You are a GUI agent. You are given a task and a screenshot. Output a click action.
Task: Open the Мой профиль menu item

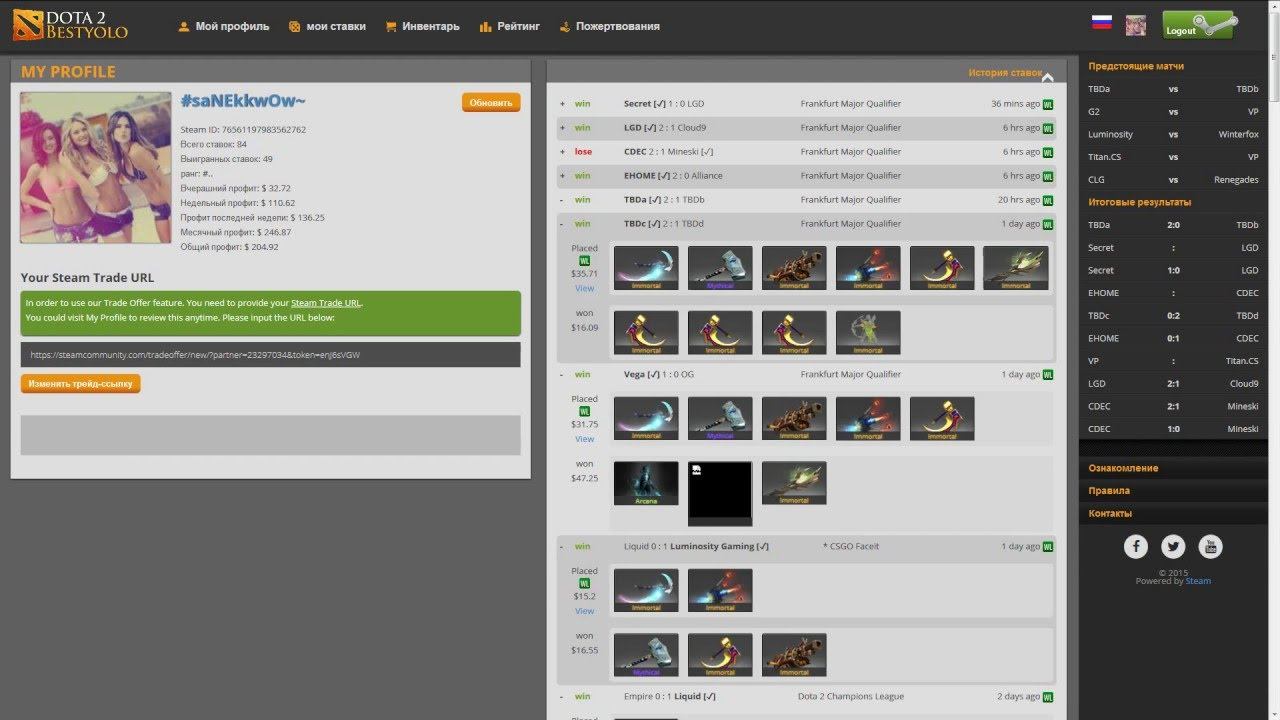tap(224, 27)
